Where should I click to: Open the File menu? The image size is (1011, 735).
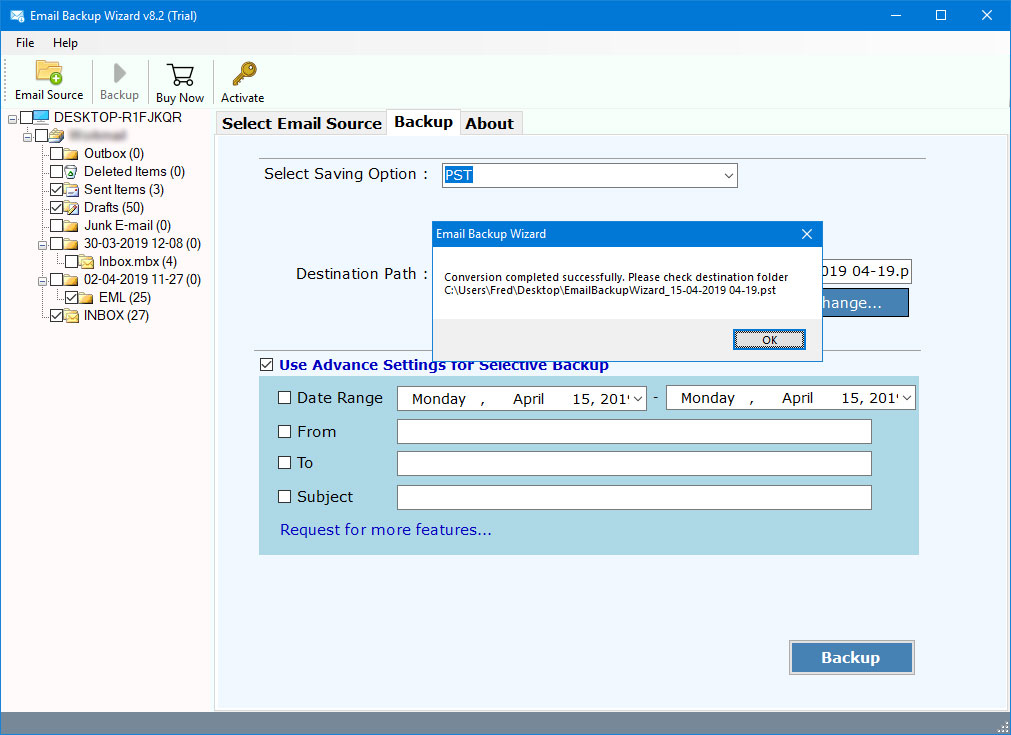click(25, 43)
